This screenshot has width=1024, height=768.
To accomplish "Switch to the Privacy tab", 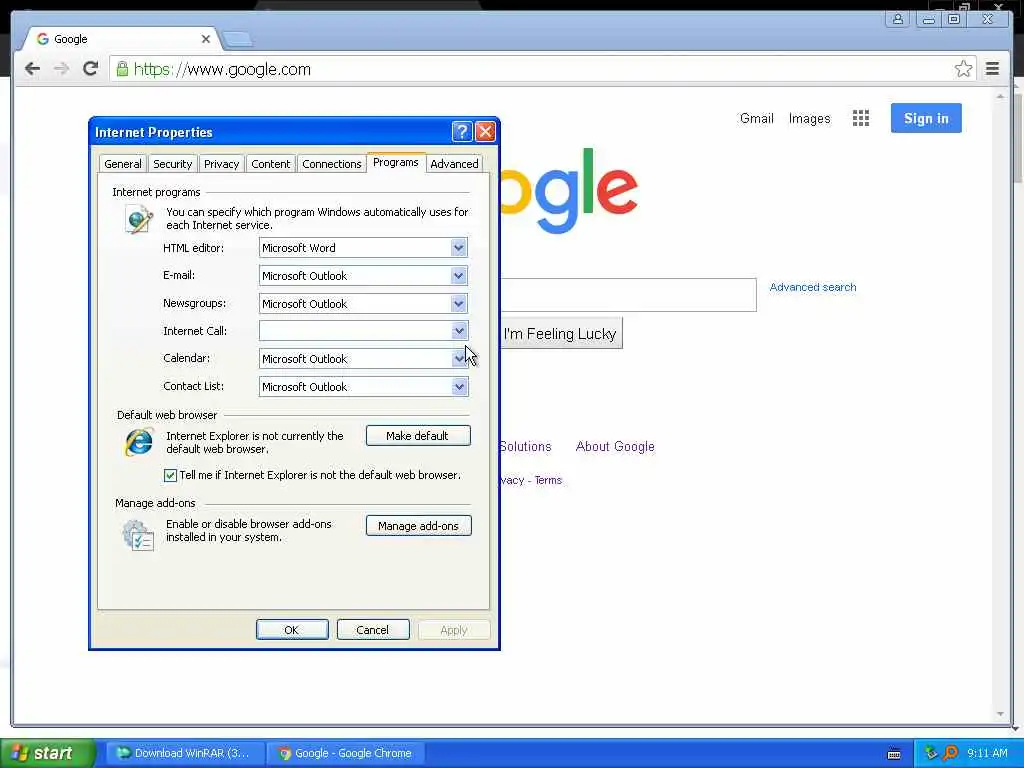I will coord(221,164).
